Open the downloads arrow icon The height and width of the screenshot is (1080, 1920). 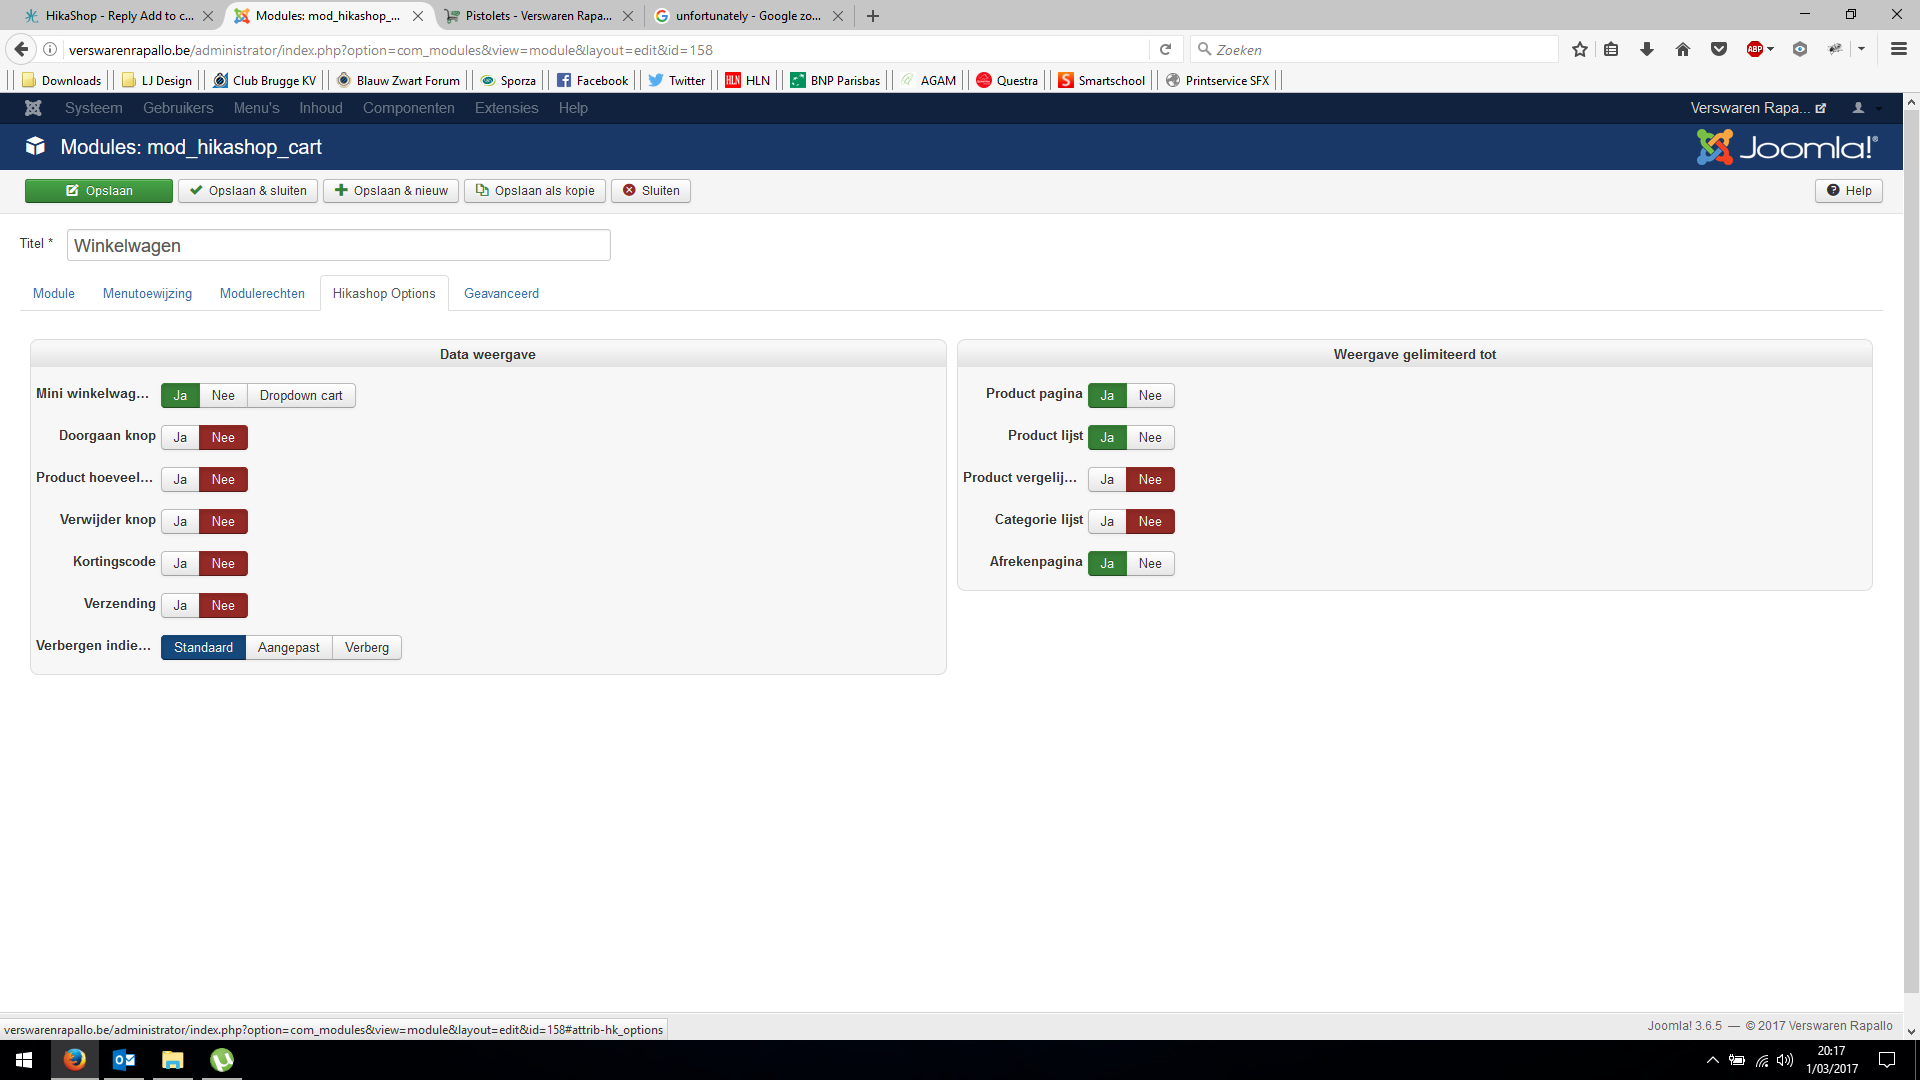click(x=1647, y=49)
